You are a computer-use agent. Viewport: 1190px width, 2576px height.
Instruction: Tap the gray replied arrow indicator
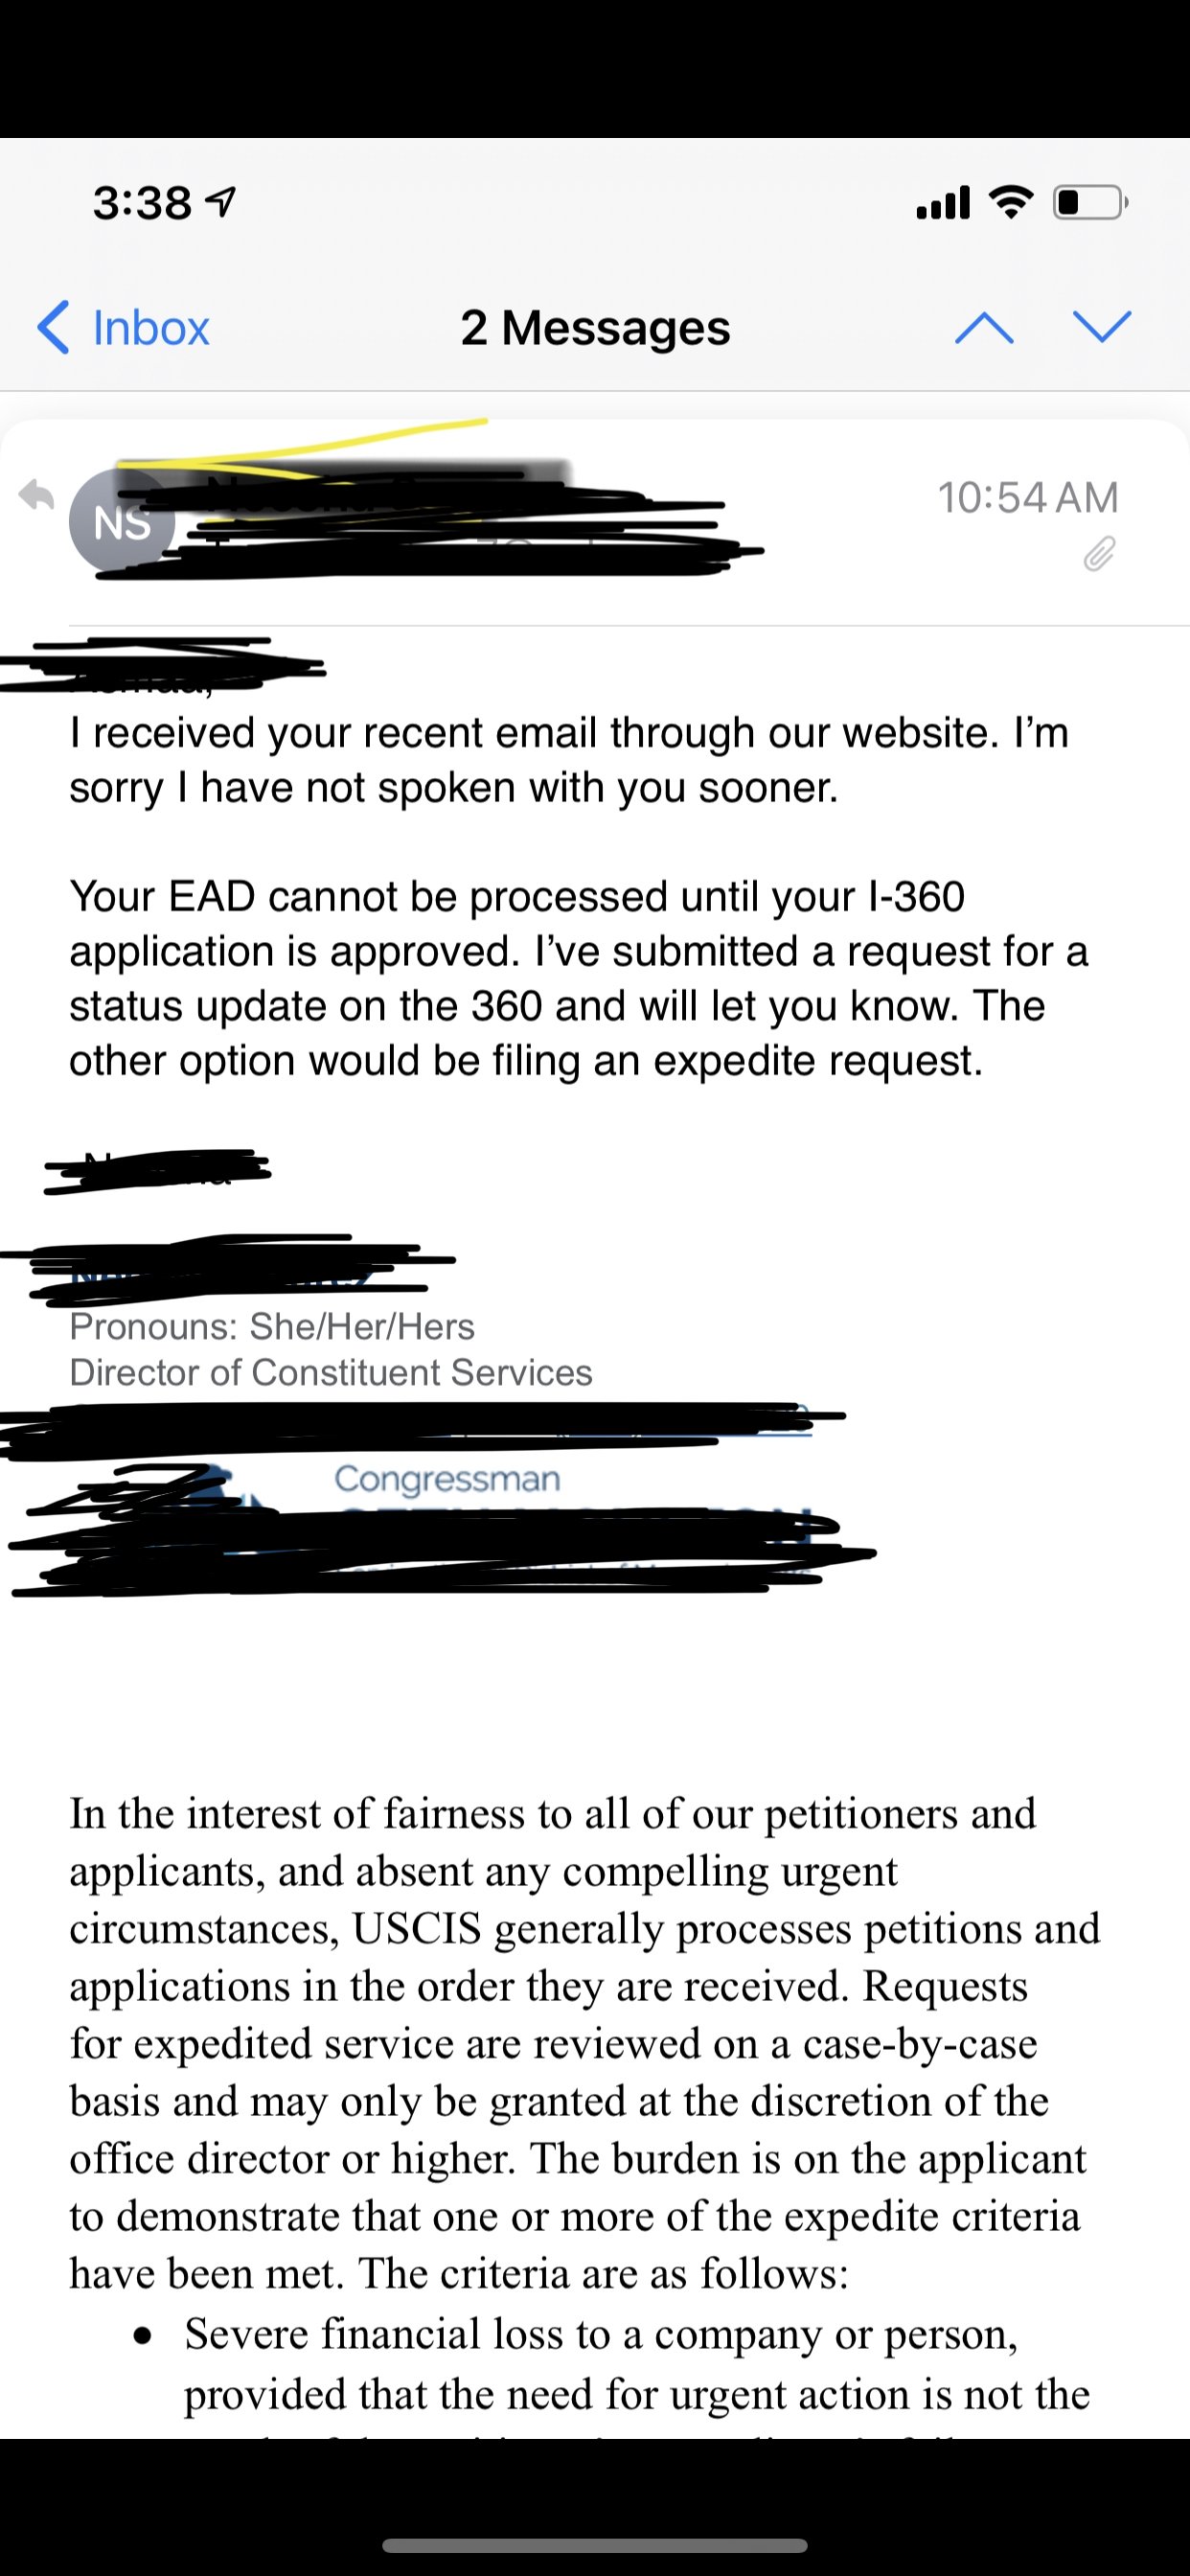[x=37, y=494]
